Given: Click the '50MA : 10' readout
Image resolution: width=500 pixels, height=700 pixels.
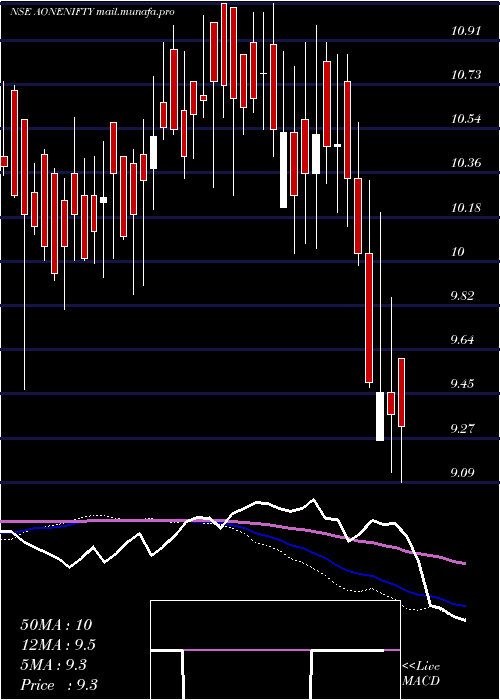Looking at the screenshot, I should click(x=56, y=624).
